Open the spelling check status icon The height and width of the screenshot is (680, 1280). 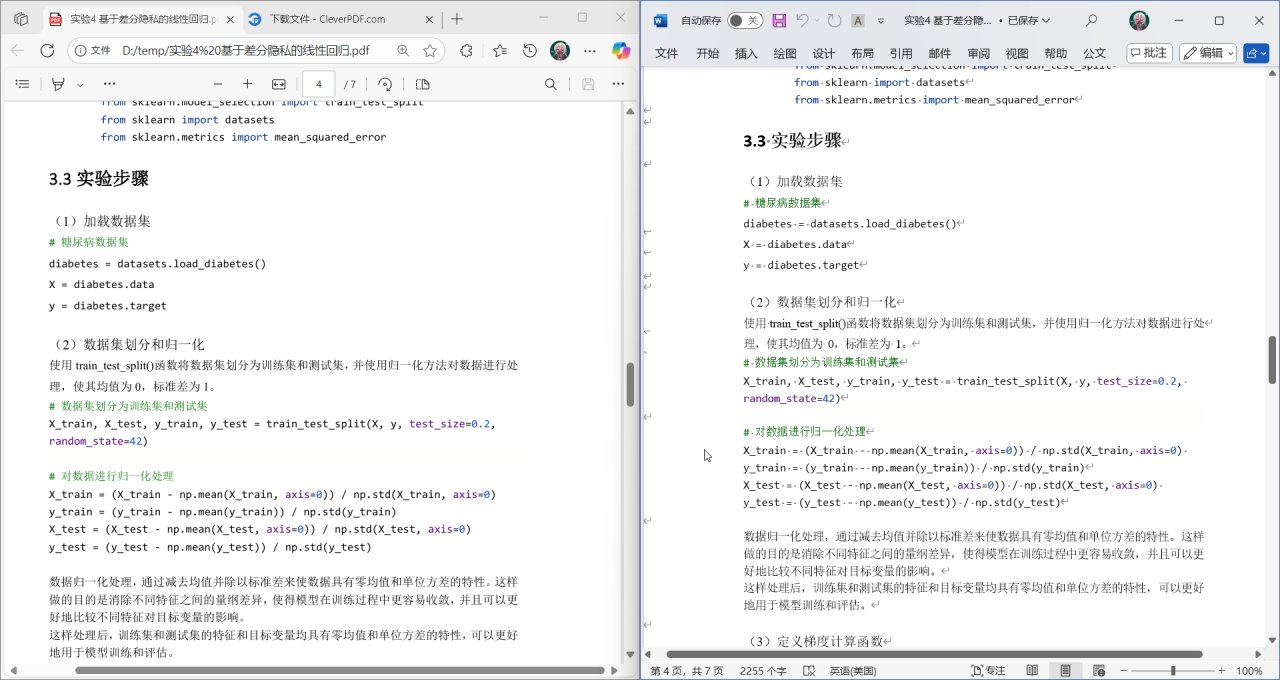[x=808, y=671]
